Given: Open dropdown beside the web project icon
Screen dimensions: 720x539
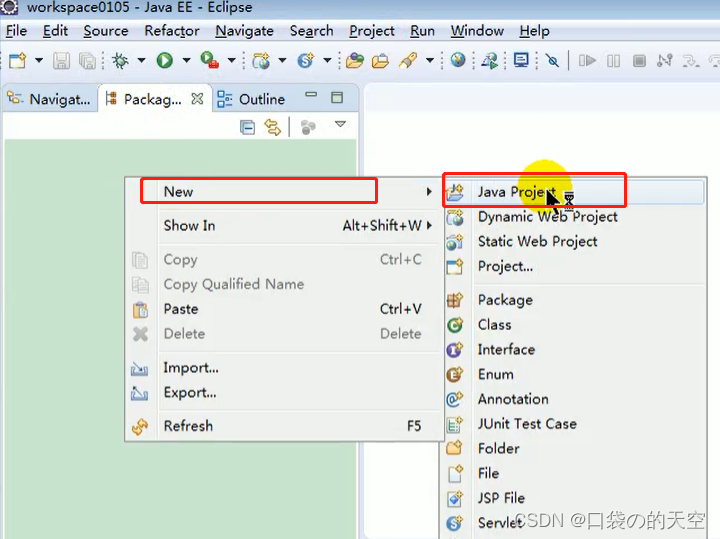Looking at the screenshot, I should click(x=282, y=60).
